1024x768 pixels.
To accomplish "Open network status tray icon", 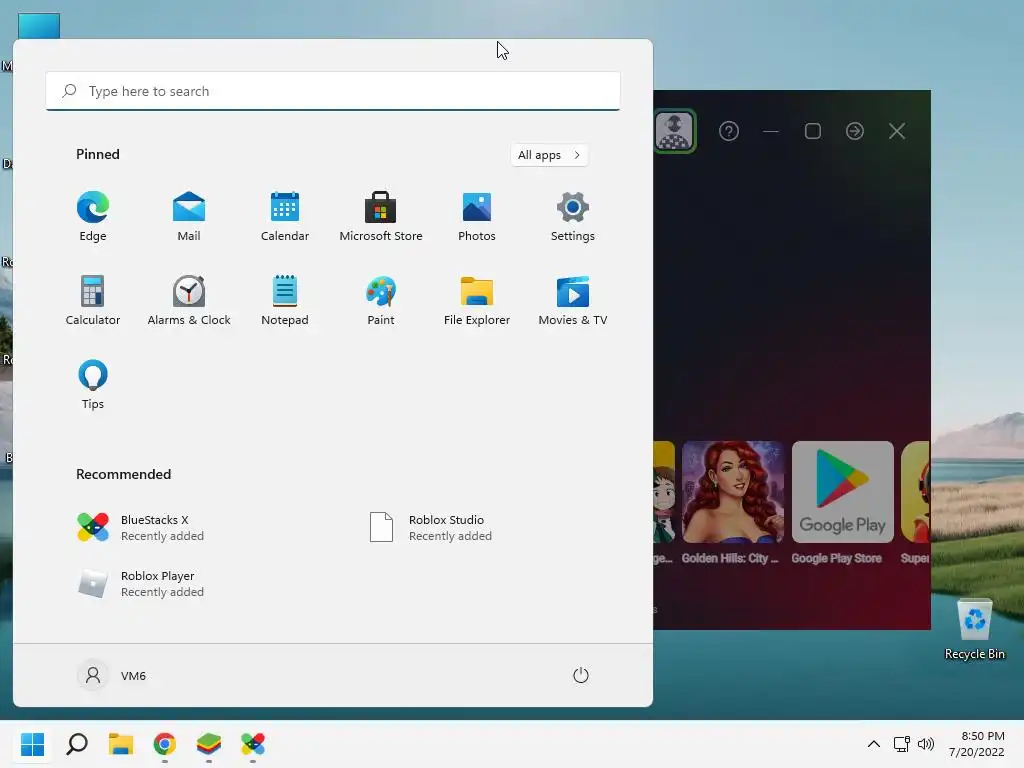I will tap(902, 744).
